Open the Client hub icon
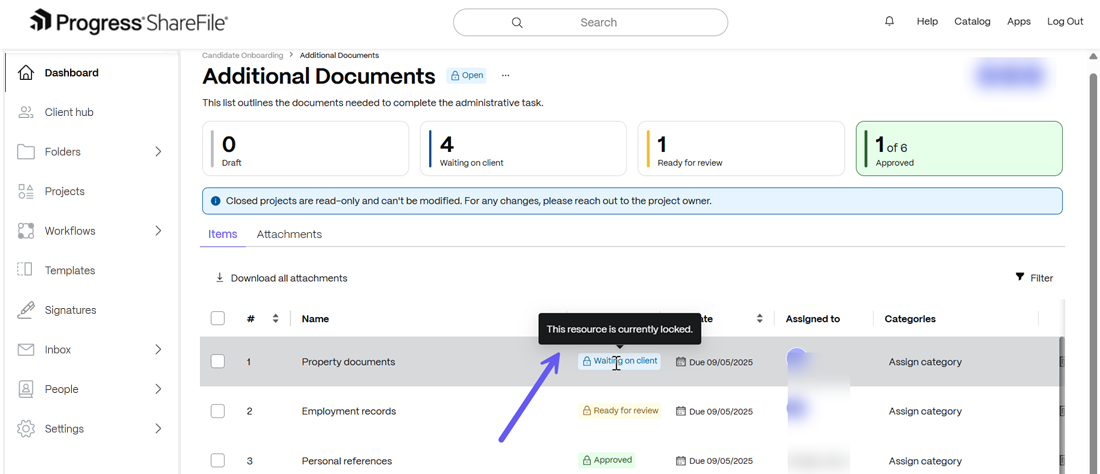Viewport: 1100px width, 474px height. coord(26,112)
